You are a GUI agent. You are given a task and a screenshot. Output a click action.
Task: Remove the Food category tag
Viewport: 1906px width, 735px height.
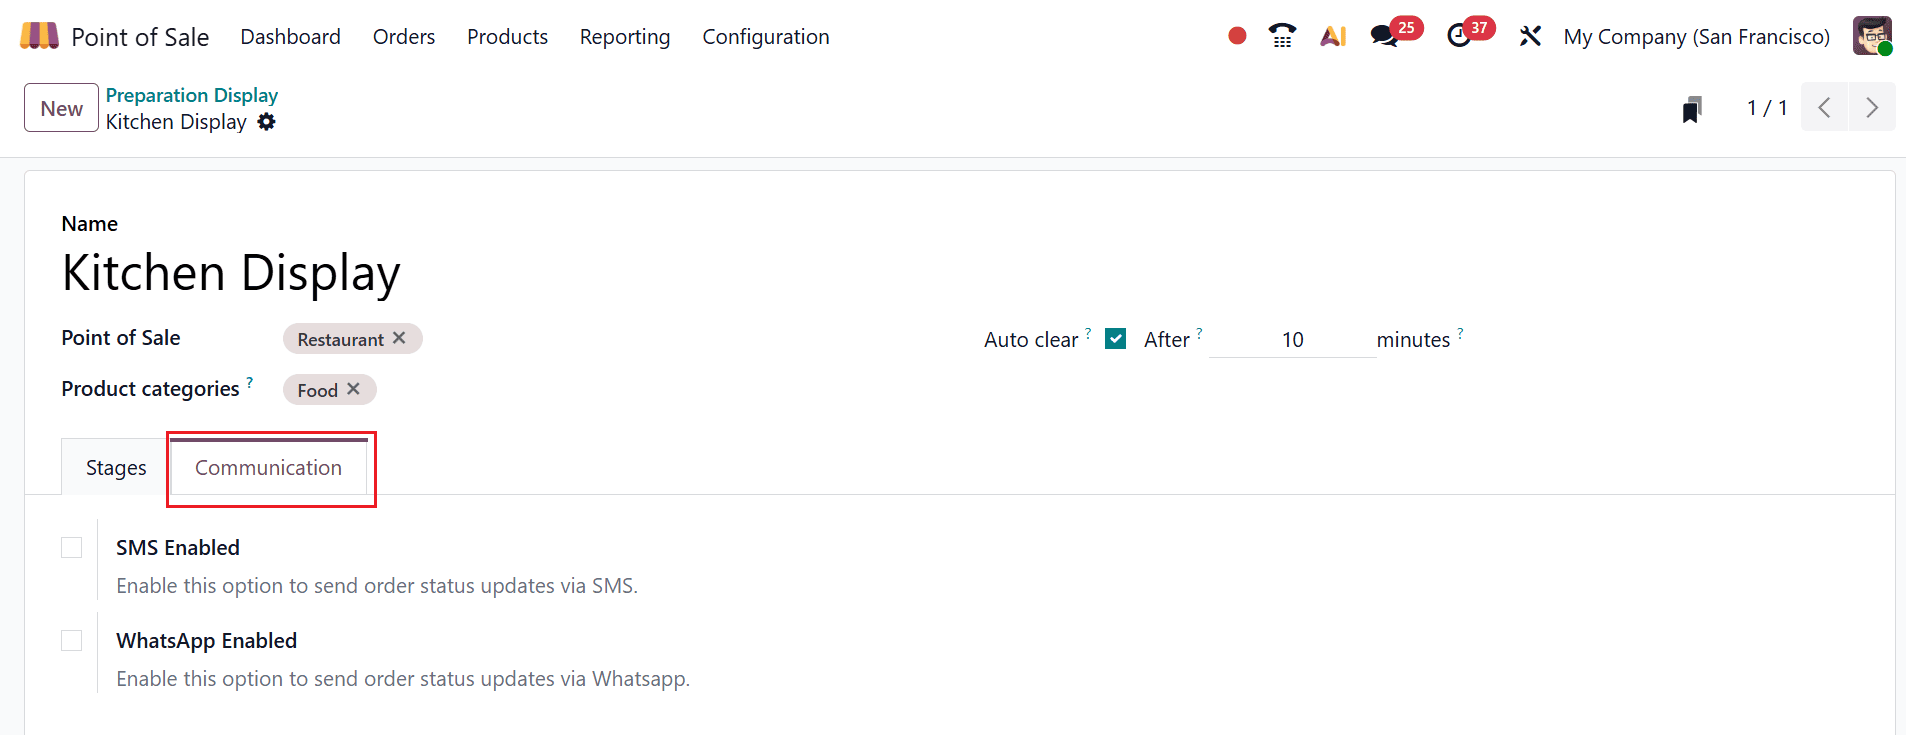pyautogui.click(x=353, y=389)
